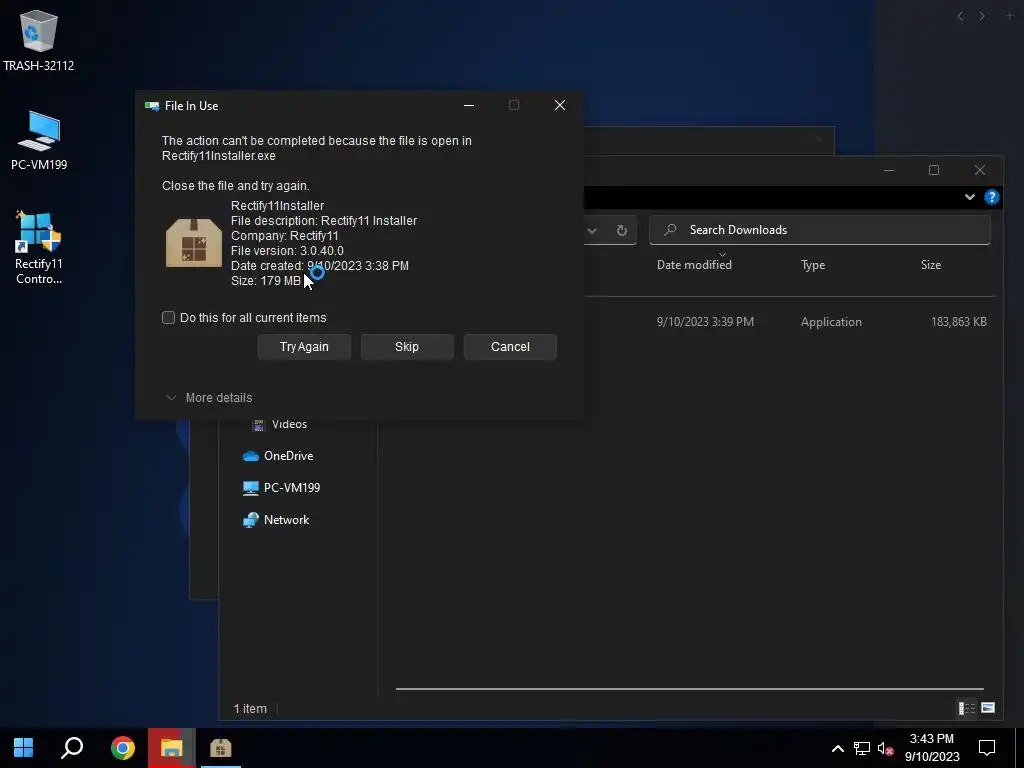The height and width of the screenshot is (768, 1024).
Task: Maximize the Downloads Explorer window
Action: point(934,170)
